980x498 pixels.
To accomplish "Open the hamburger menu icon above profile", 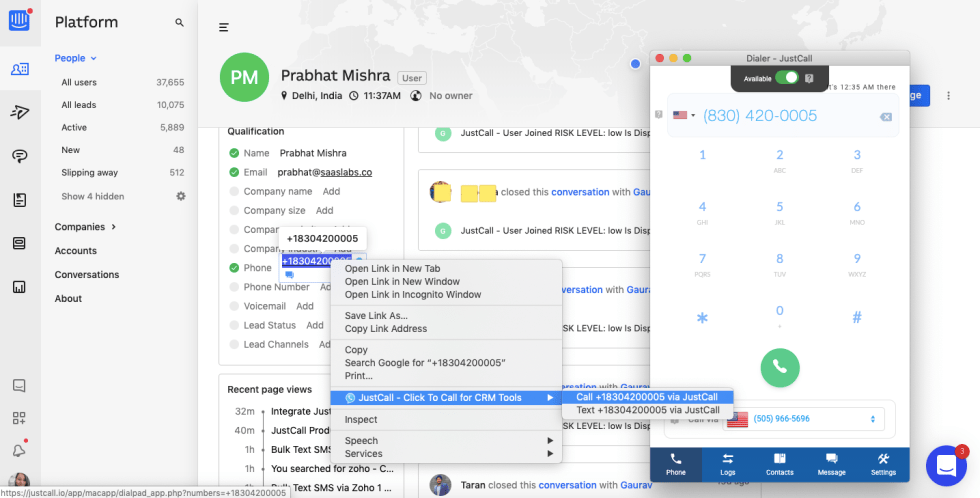I will click(x=224, y=27).
